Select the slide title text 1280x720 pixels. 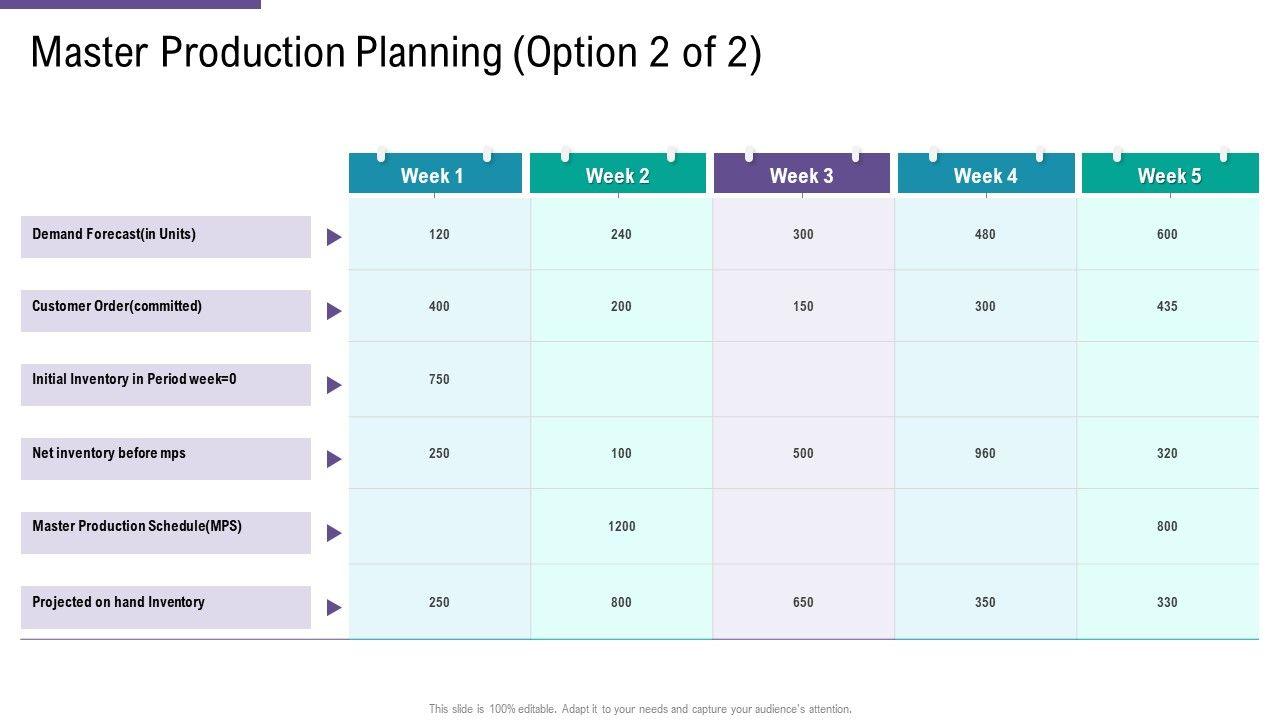396,53
